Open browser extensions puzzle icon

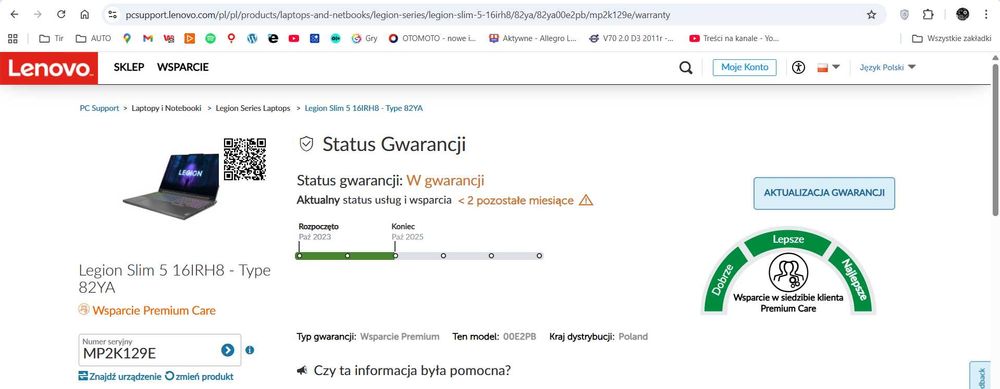929,14
